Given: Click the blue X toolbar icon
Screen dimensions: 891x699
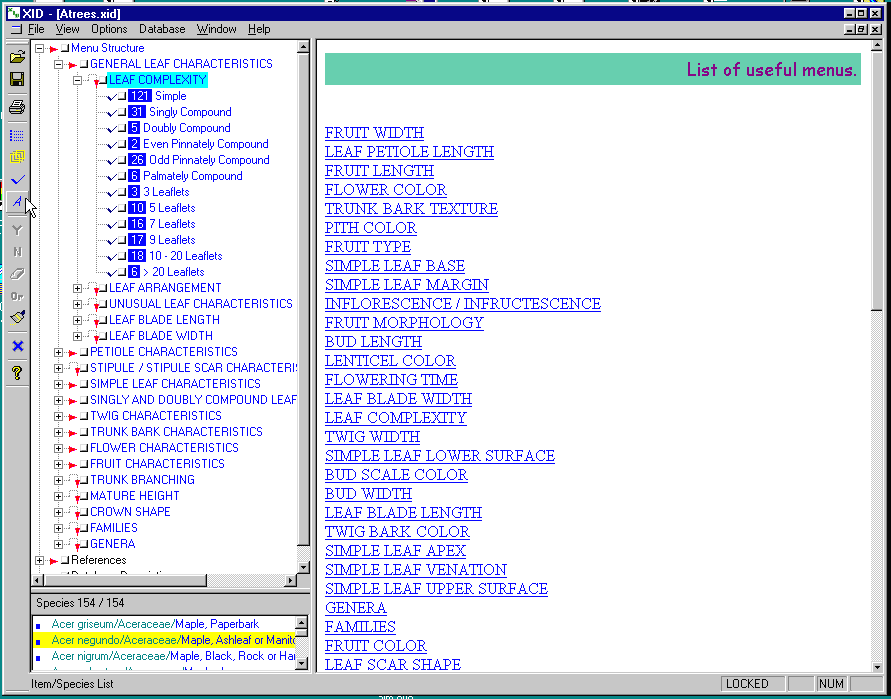Looking at the screenshot, I should coord(17,346).
